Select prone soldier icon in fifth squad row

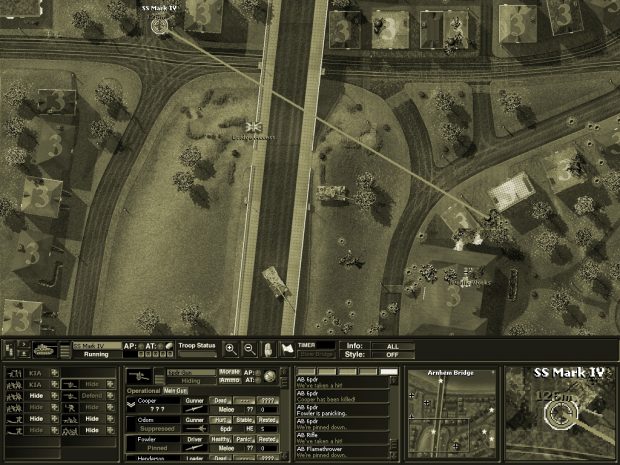[14, 418]
